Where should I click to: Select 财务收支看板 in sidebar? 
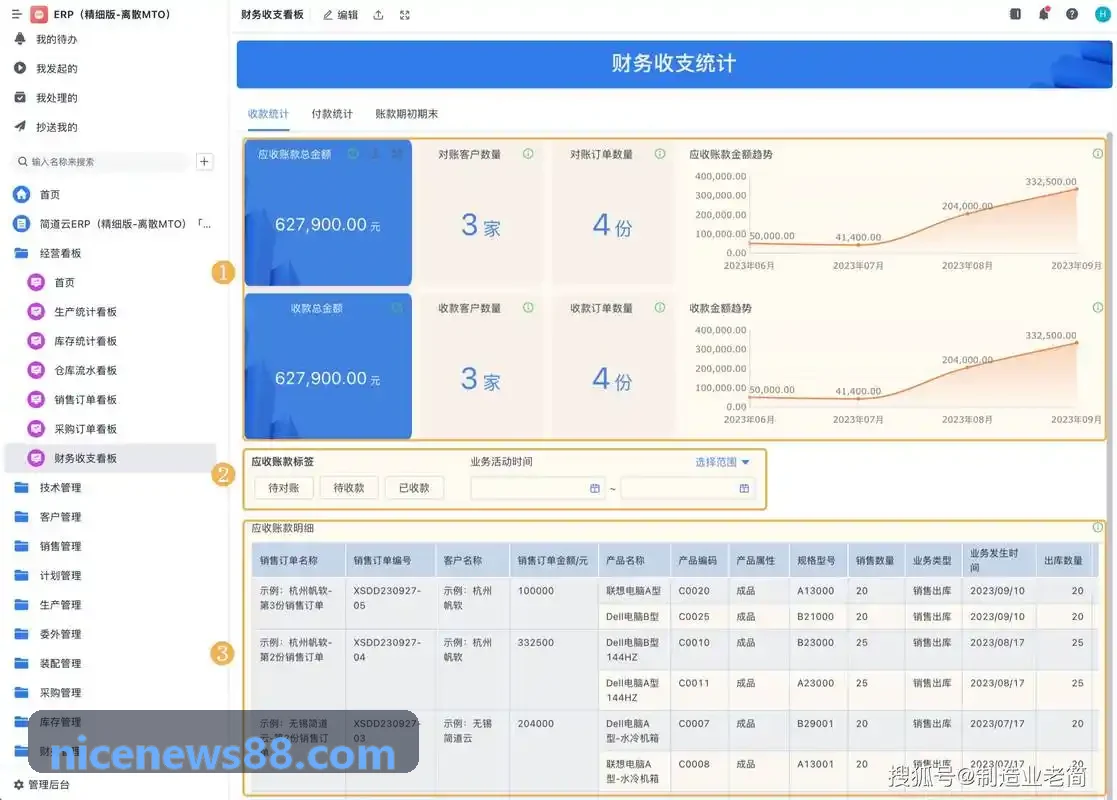110,458
